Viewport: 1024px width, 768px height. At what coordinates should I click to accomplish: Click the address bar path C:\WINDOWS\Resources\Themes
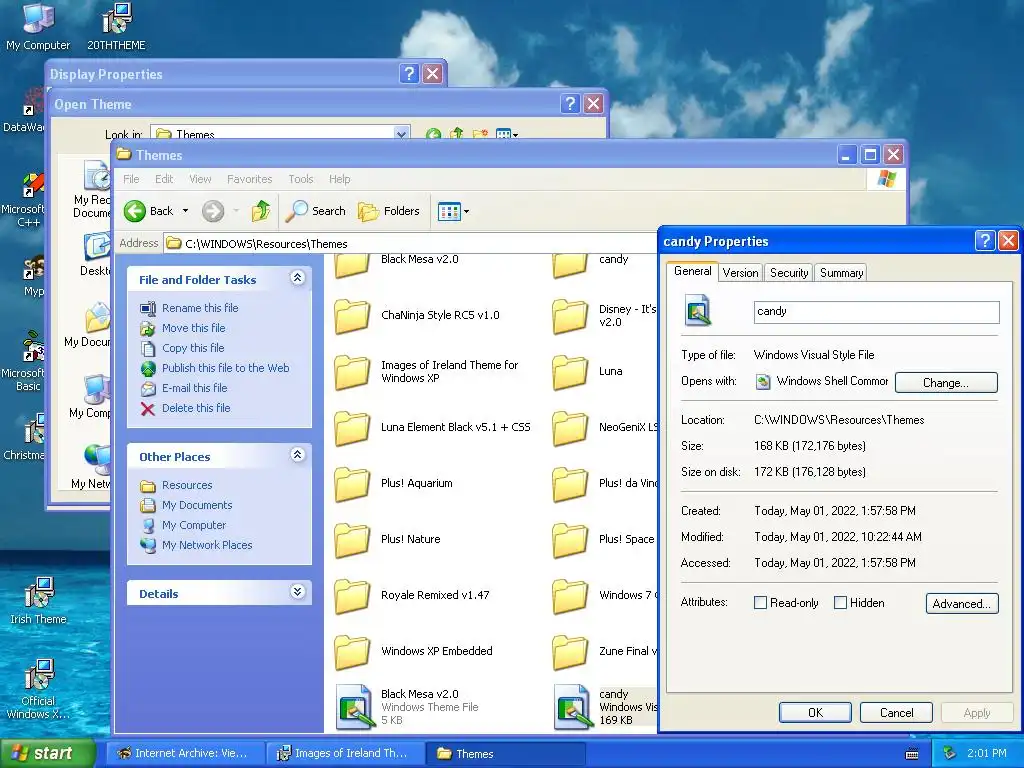pos(266,244)
